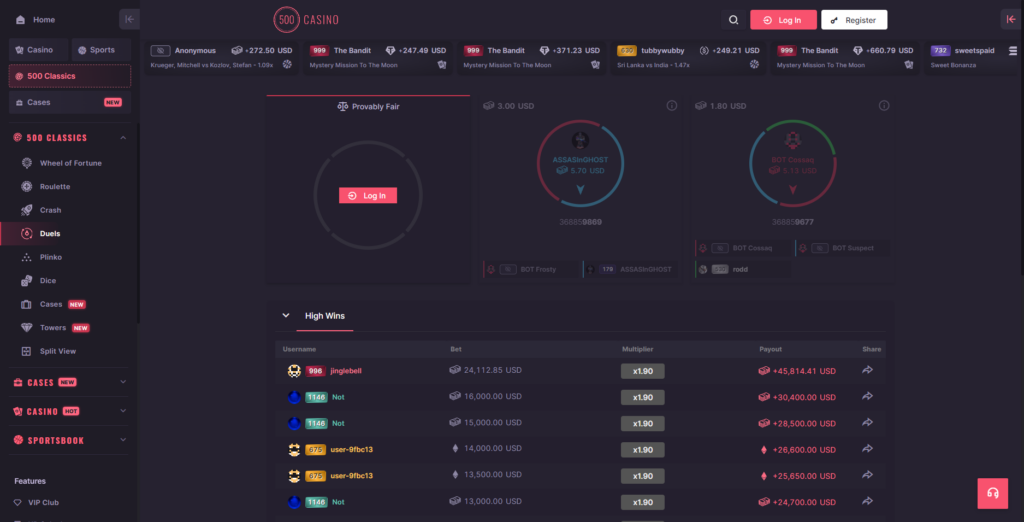Image resolution: width=1024 pixels, height=522 pixels.
Task: Click Log In inside the duel circle
Action: pyautogui.click(x=368, y=195)
